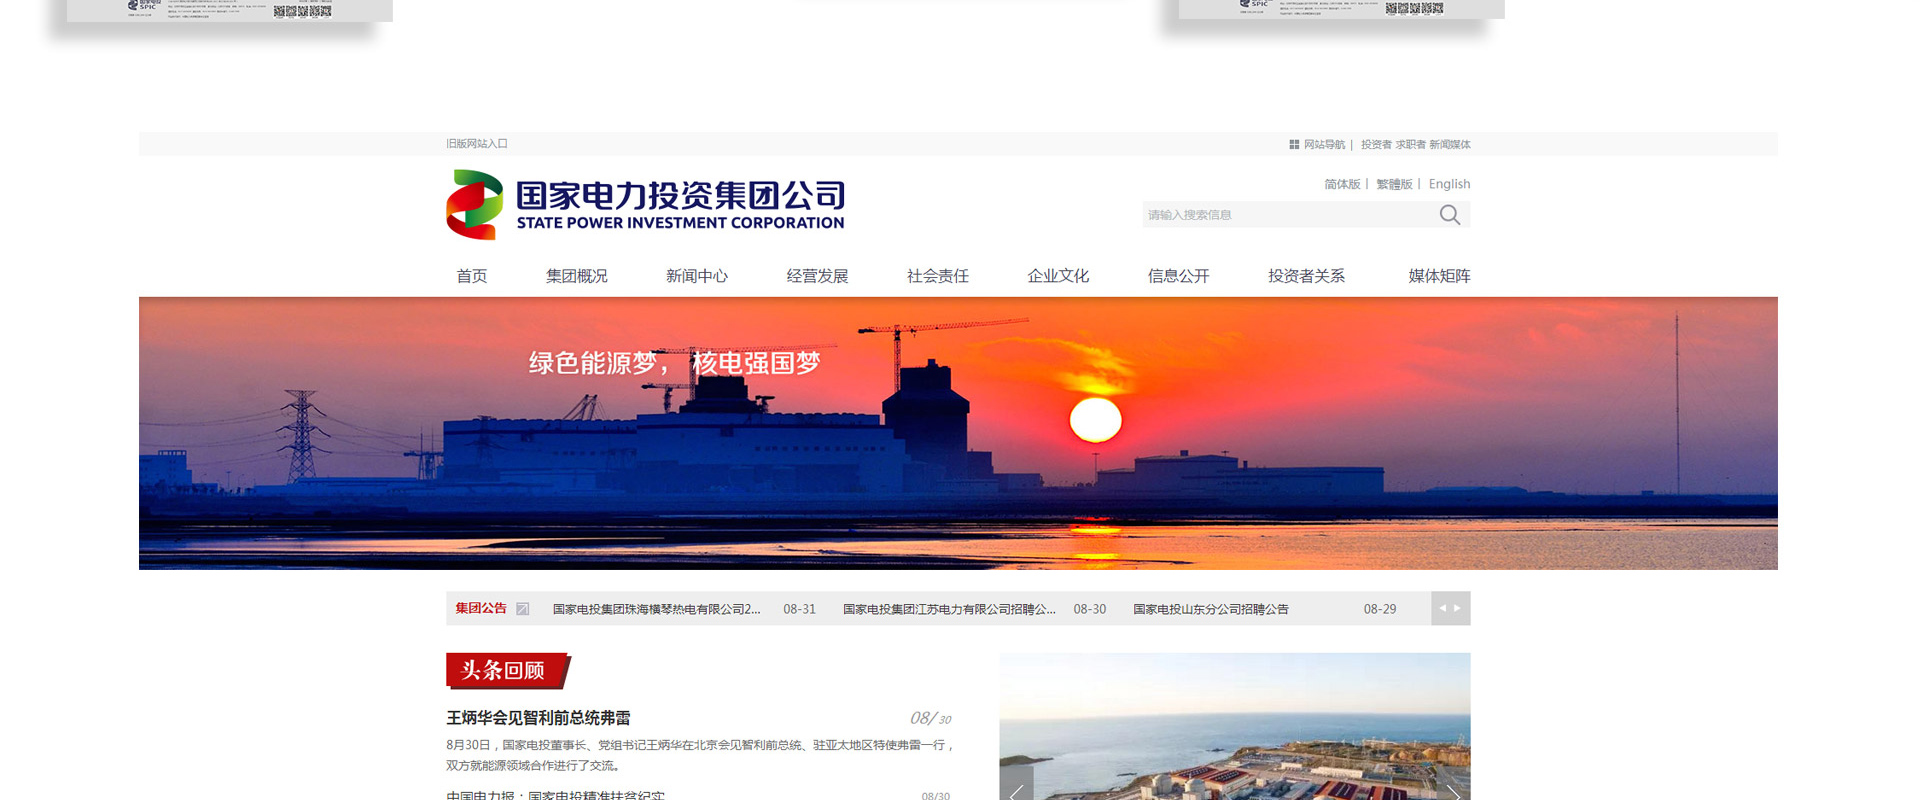Click the announcement ticker right arrow

[1458, 608]
